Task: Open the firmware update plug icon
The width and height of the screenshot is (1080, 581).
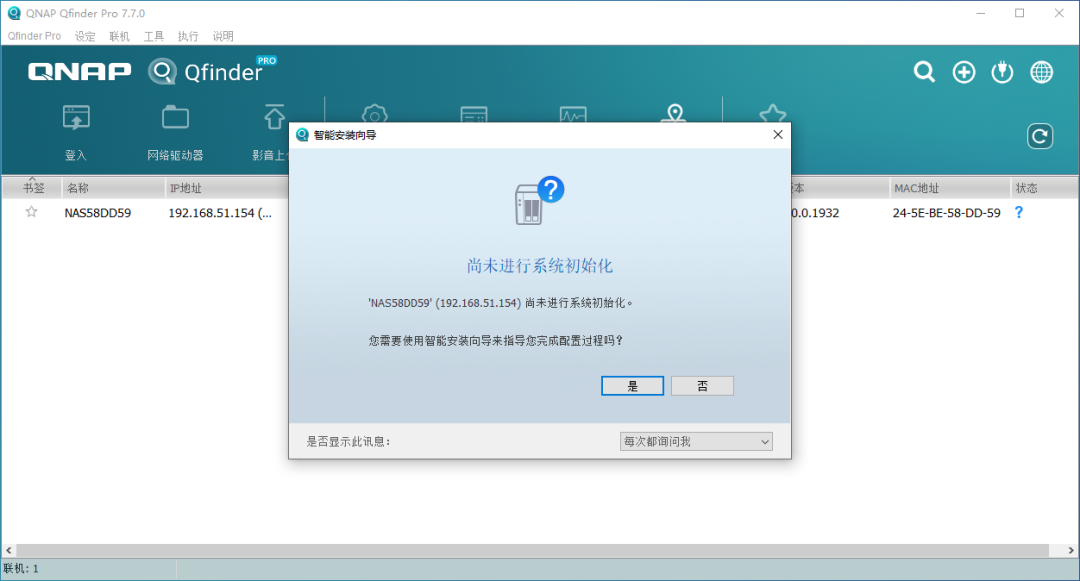Action: point(1001,71)
